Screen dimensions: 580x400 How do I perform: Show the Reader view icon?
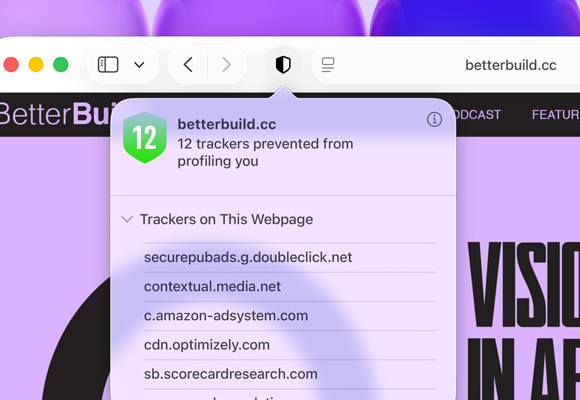(328, 65)
